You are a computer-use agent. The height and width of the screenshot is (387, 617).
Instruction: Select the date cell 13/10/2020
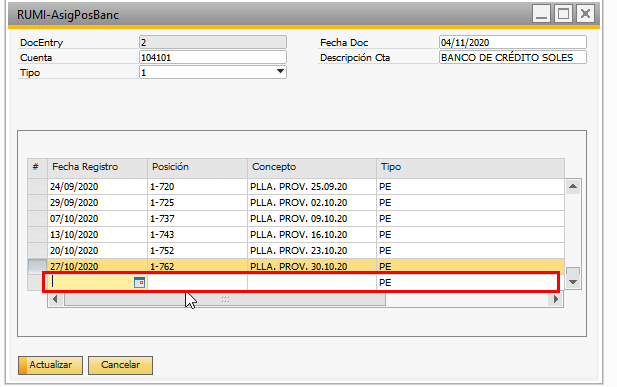97,235
